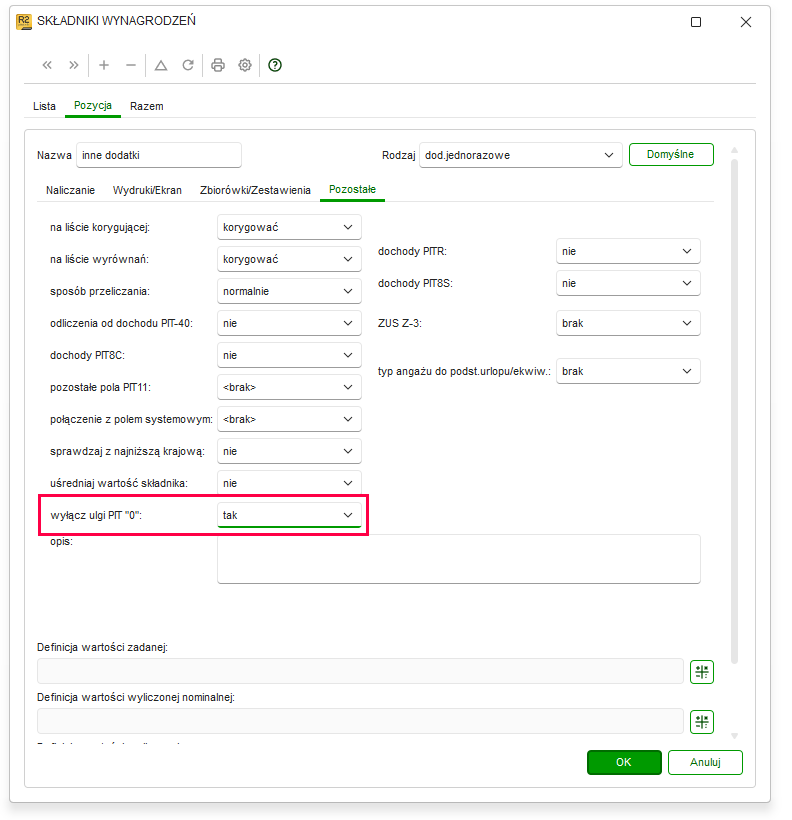792x820 pixels.
Task: Open 'odliczenia od dochodu PIT-40' dropdown
Action: (x=289, y=323)
